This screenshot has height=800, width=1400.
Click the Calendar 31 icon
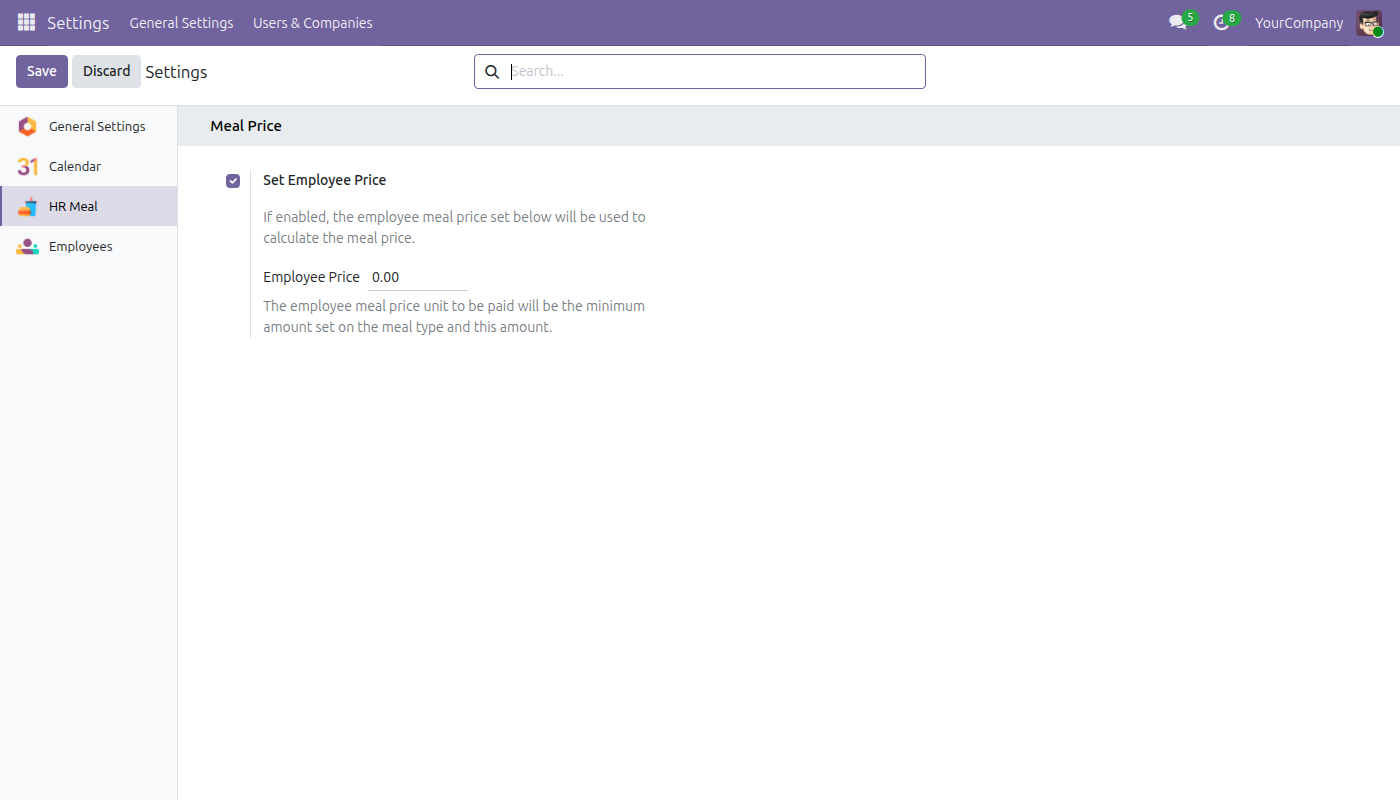[x=28, y=166]
